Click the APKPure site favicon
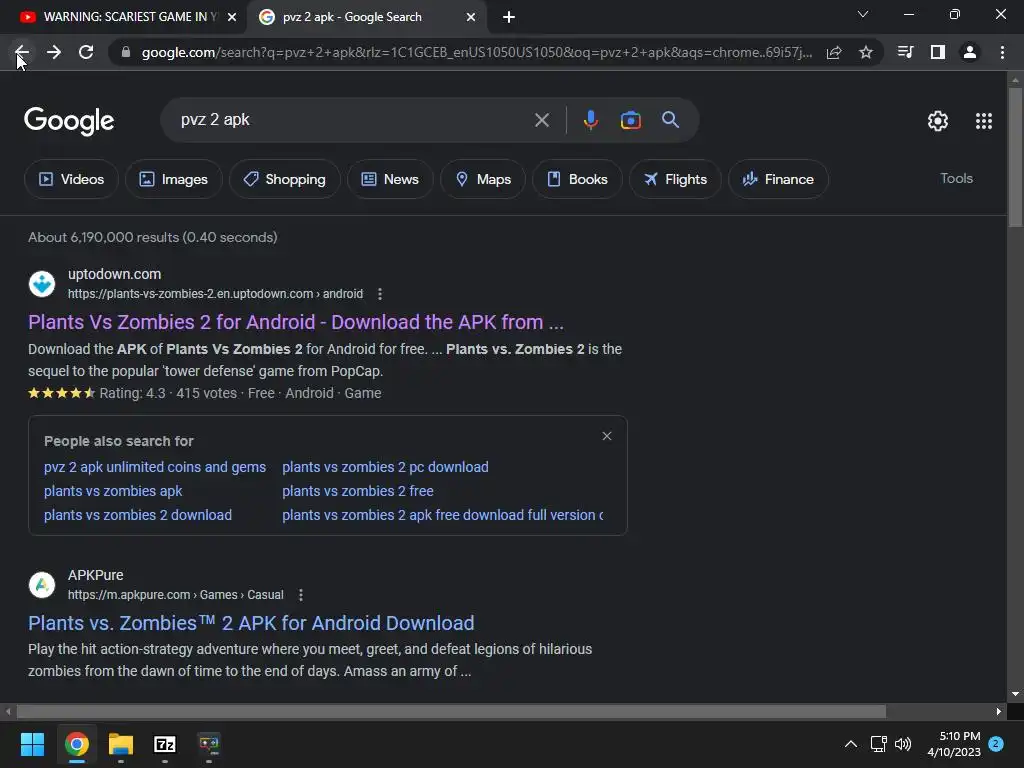Viewport: 1024px width, 768px height. pos(42,584)
